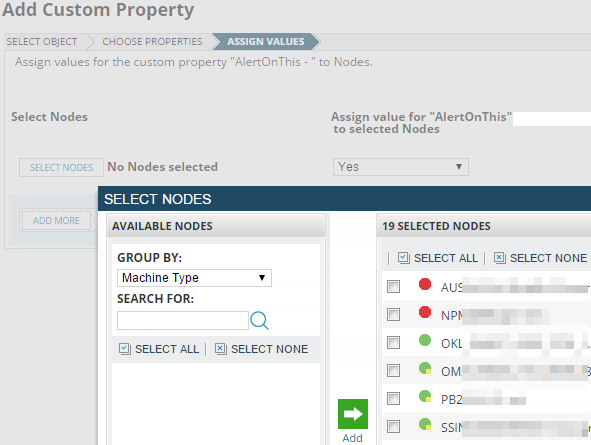Go to the Choose Properties step
The height and width of the screenshot is (445, 591).
(x=152, y=41)
